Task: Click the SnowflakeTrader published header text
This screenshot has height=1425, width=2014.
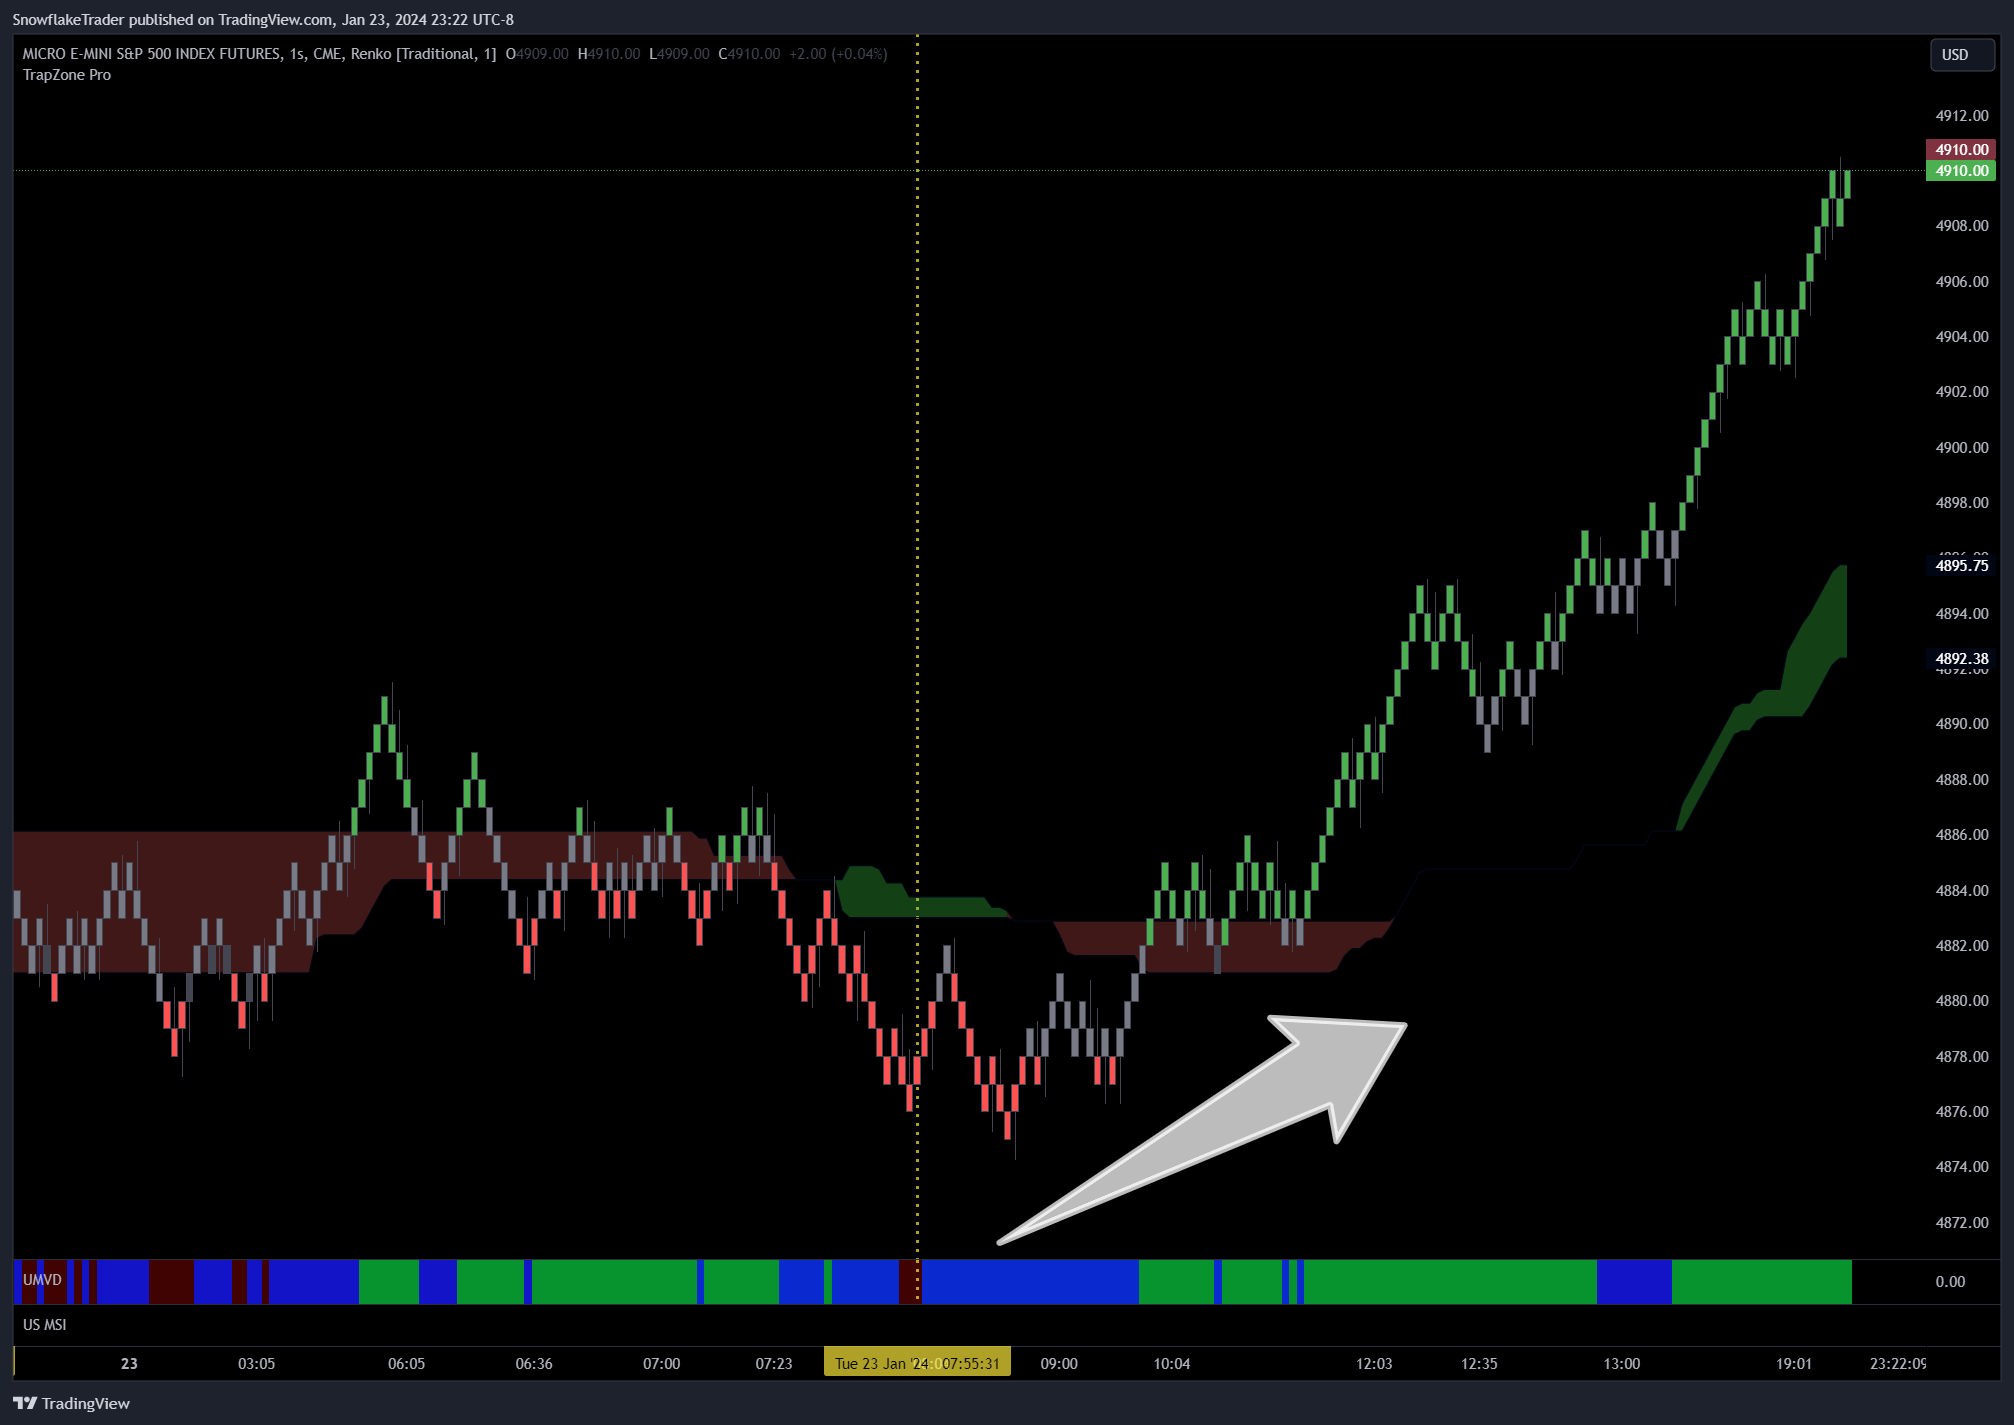Action: point(263,19)
